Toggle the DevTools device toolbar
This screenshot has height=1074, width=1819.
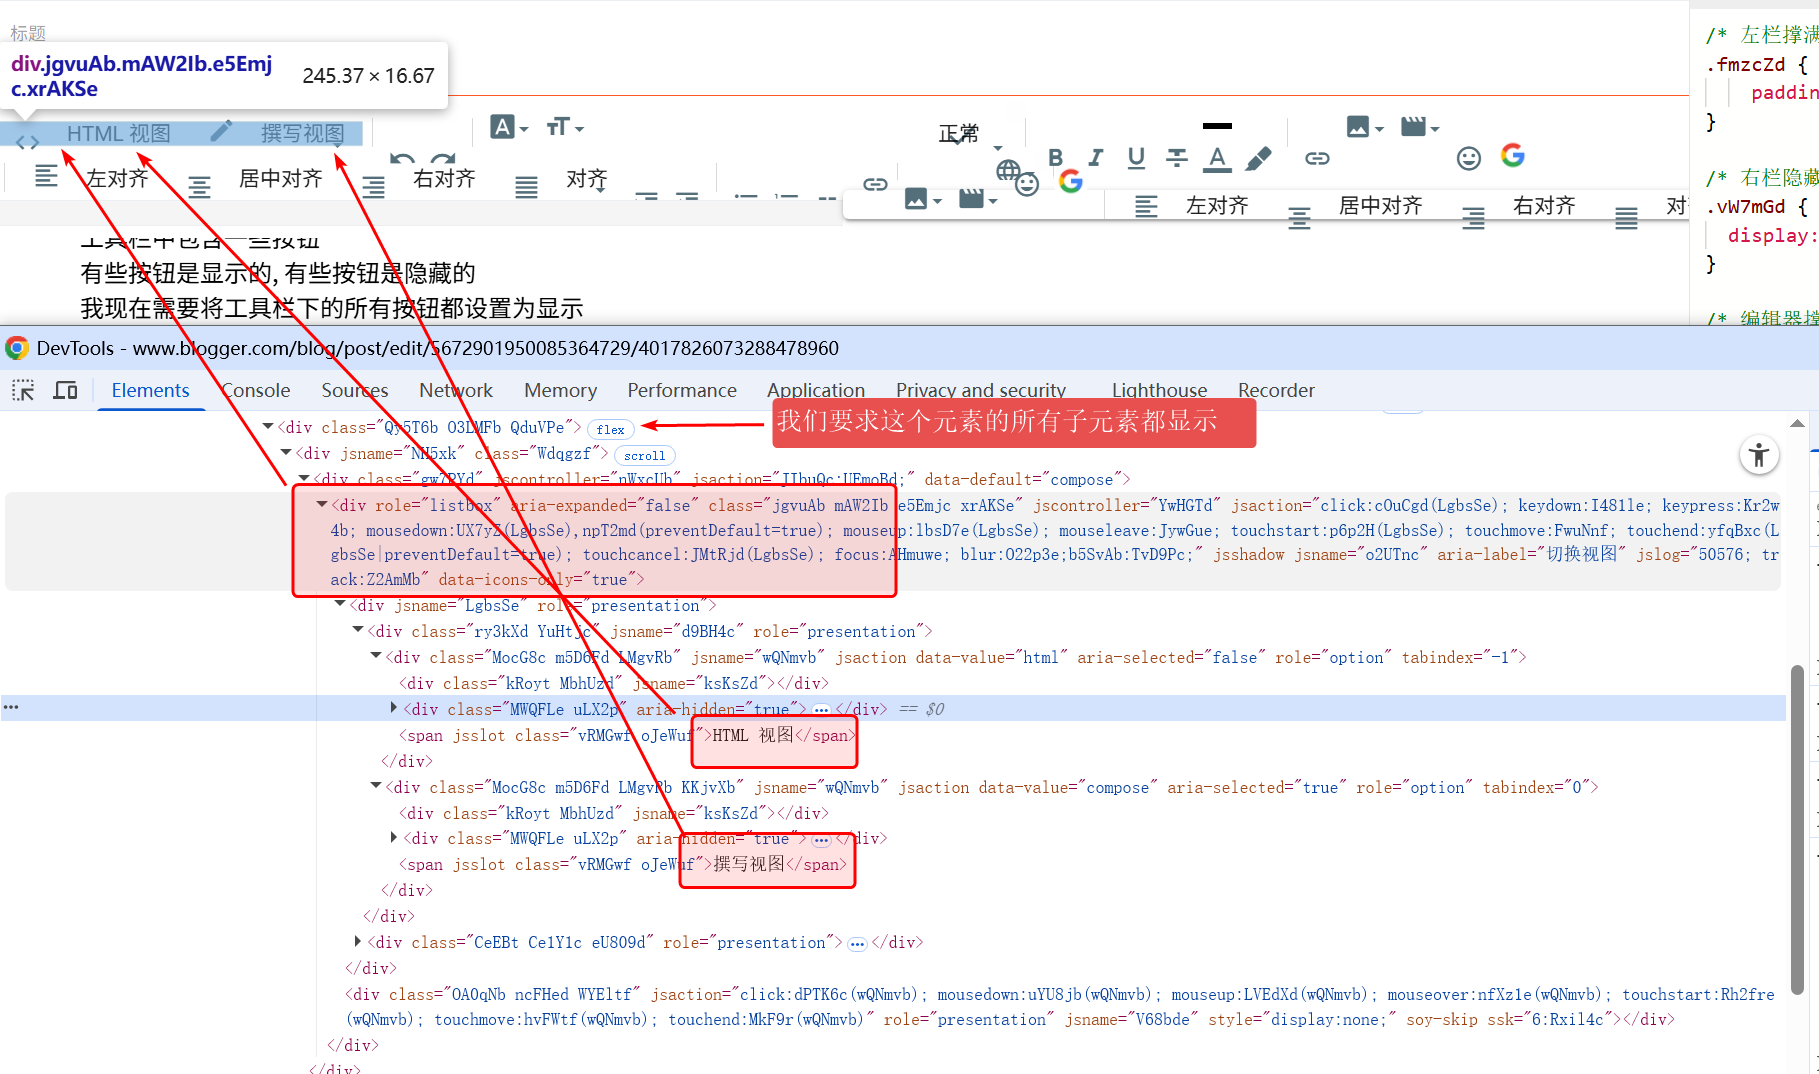(65, 390)
